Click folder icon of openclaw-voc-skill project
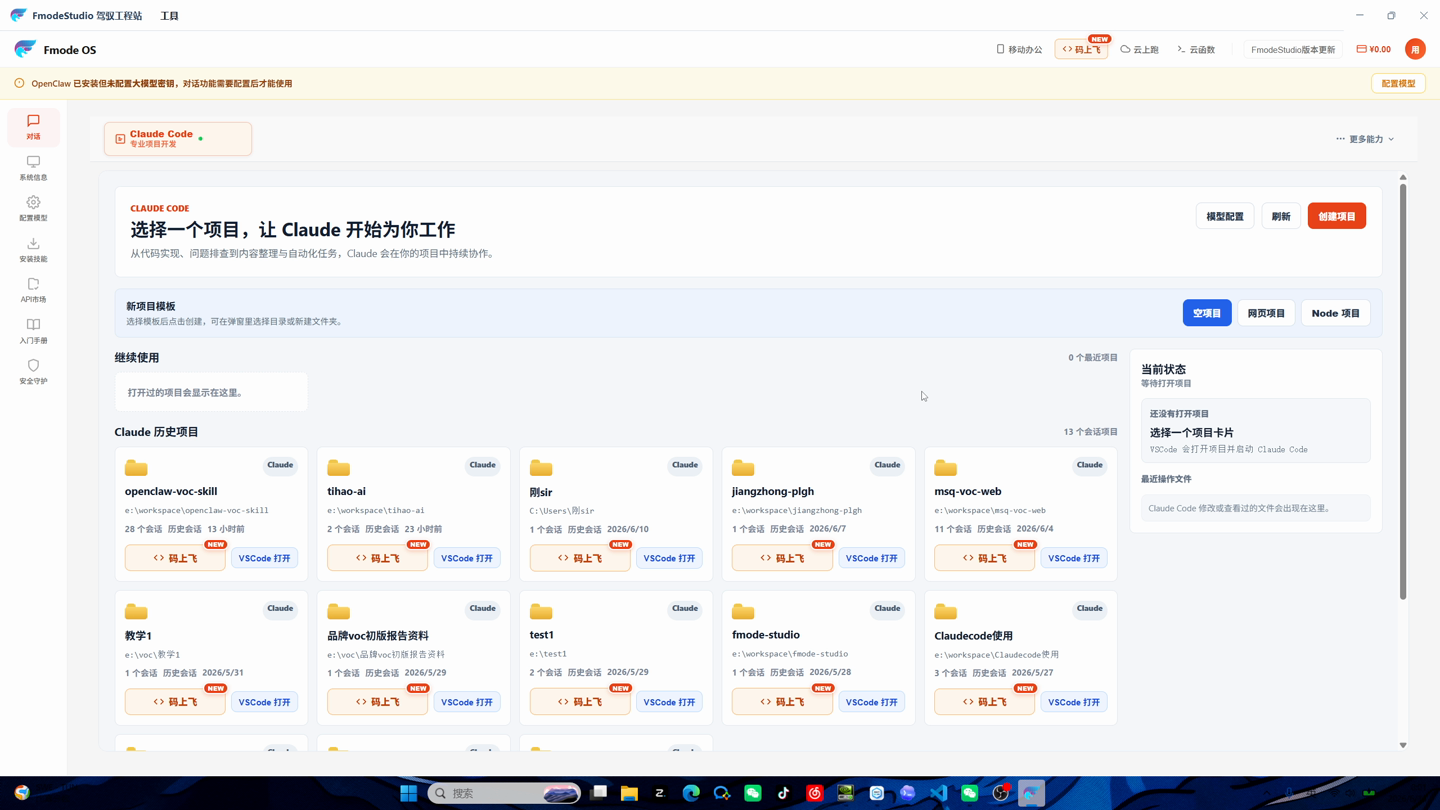The width and height of the screenshot is (1440, 810). (x=136, y=468)
